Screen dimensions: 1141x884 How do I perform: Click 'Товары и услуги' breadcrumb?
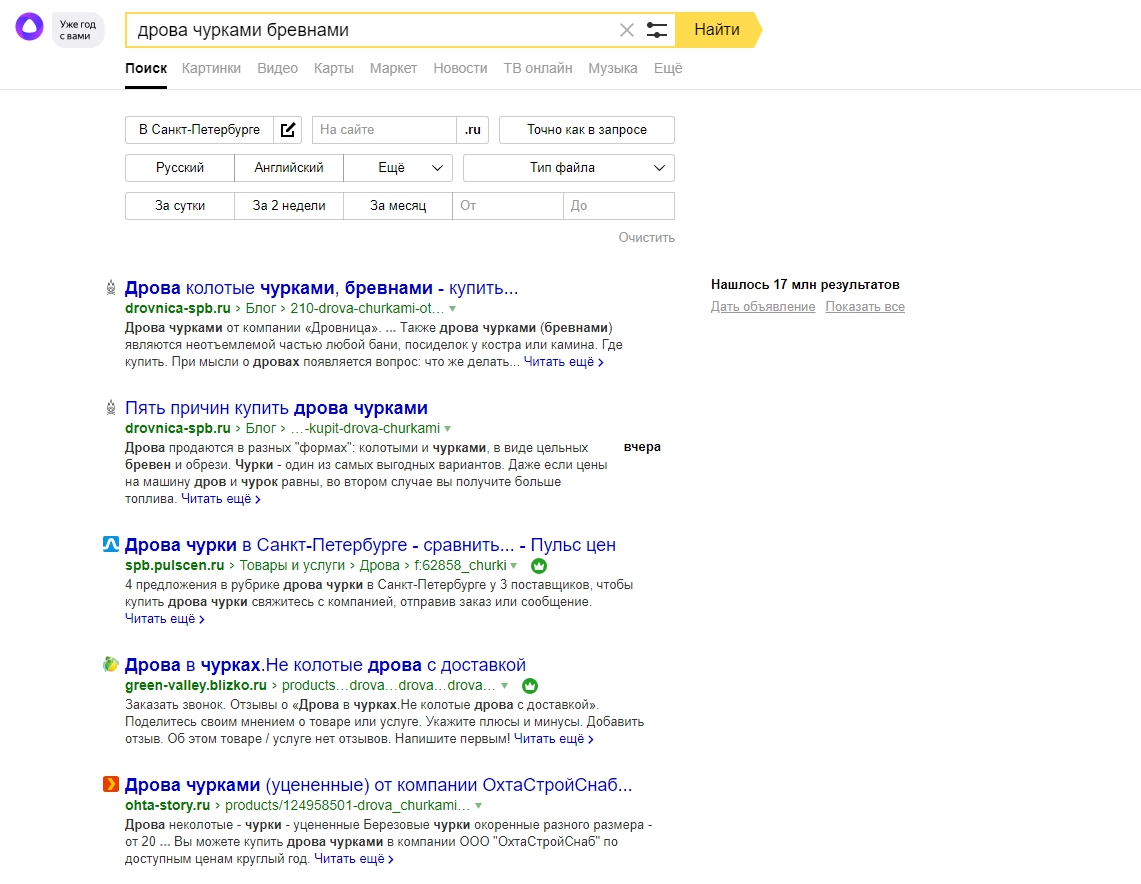[x=292, y=565]
